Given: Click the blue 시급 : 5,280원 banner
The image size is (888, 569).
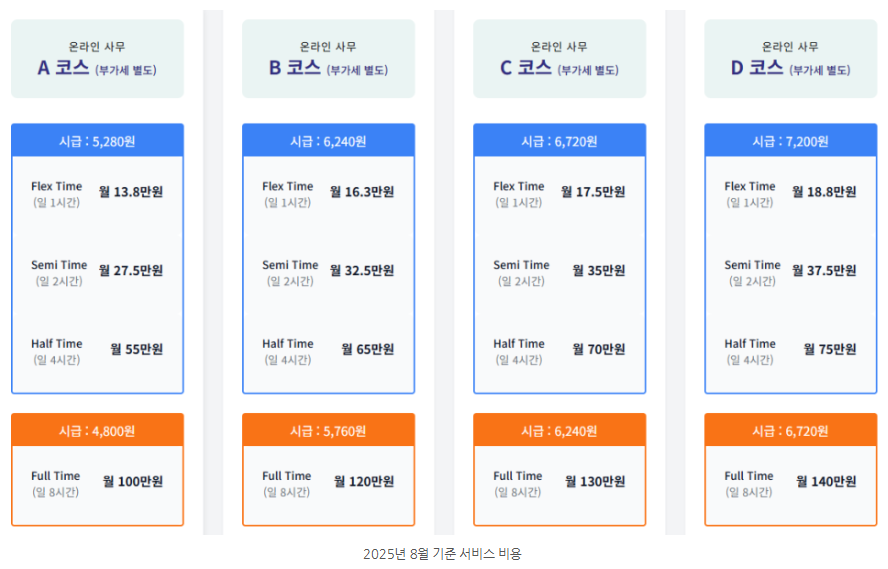Looking at the screenshot, I should pyautogui.click(x=97, y=141).
